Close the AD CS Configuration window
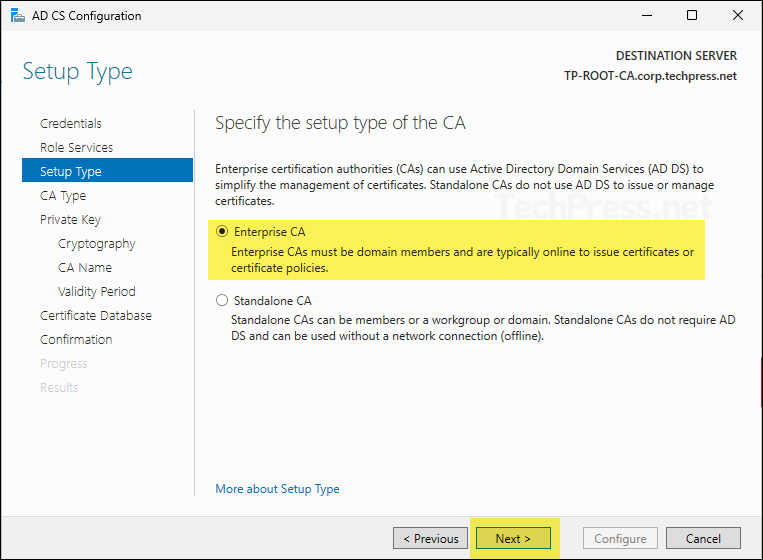Image resolution: width=763 pixels, height=560 pixels. (x=738, y=16)
